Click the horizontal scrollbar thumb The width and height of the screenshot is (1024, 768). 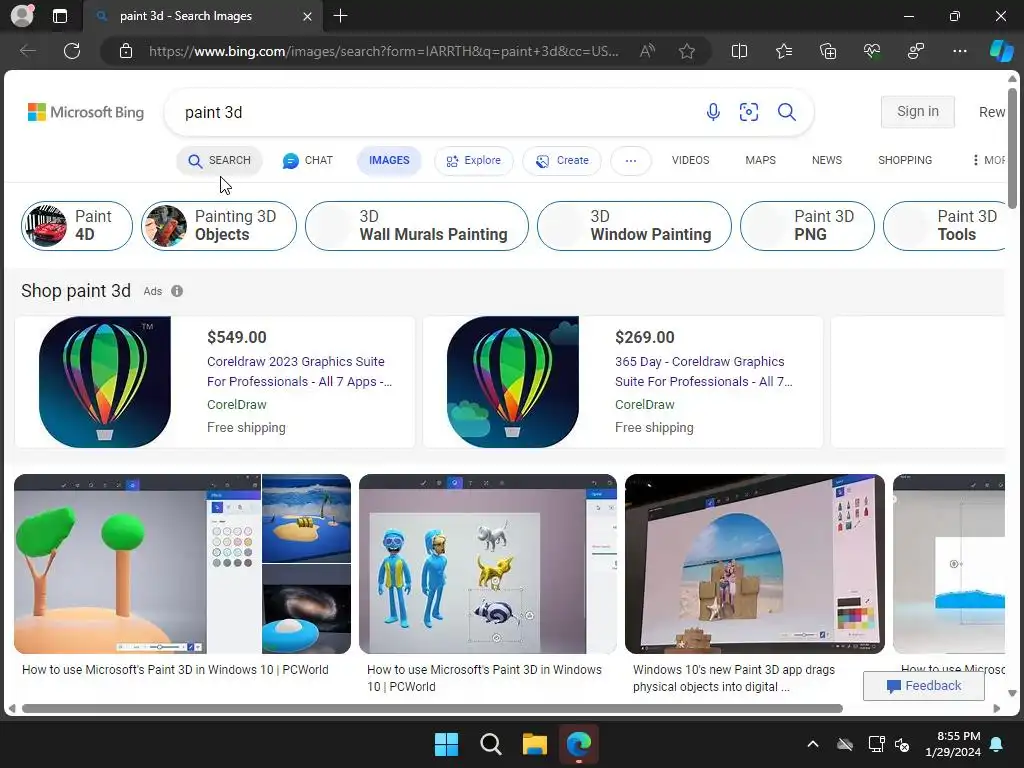coord(432,709)
